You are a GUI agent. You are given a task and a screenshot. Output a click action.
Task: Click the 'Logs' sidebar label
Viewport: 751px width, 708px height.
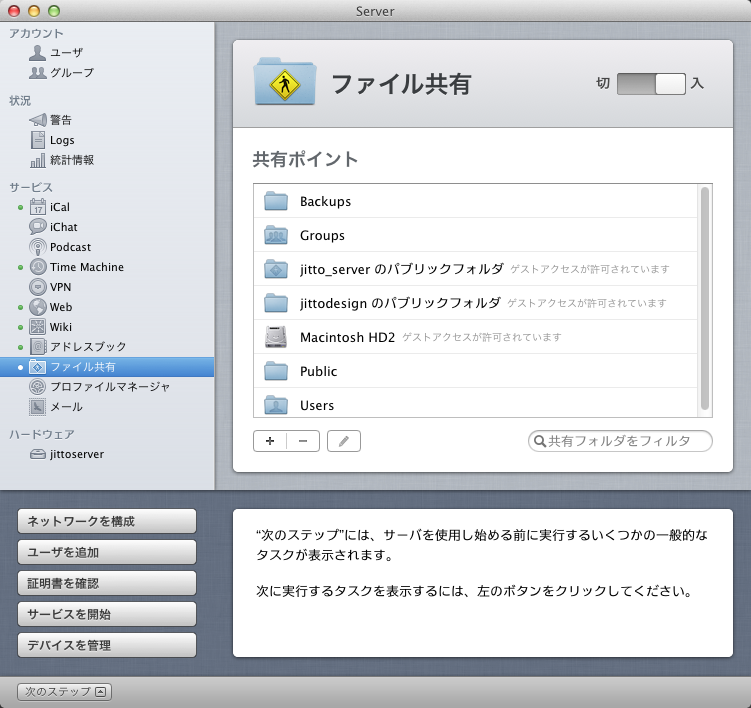(x=62, y=140)
